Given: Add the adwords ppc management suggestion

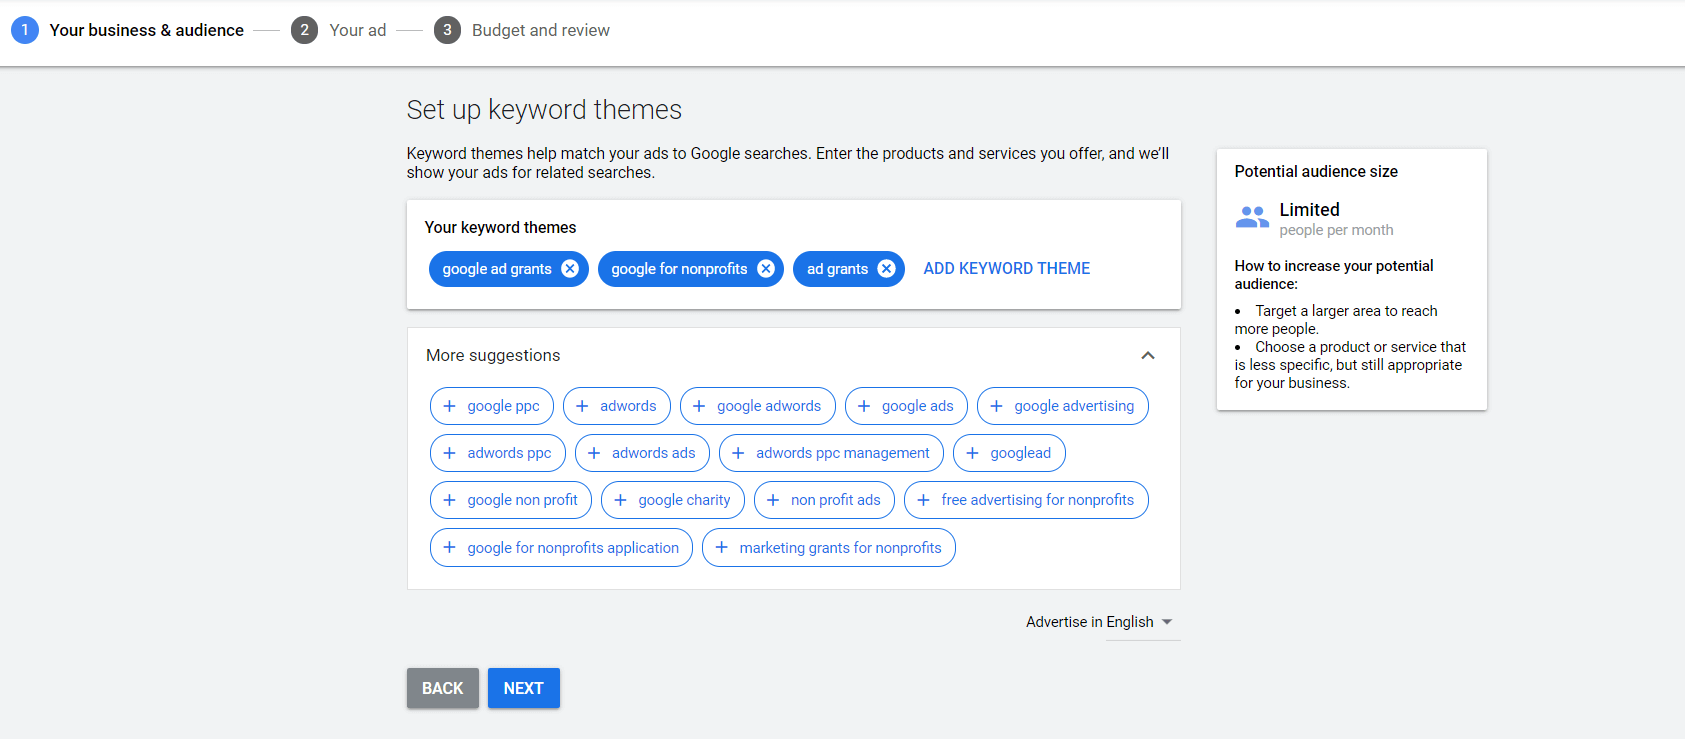Looking at the screenshot, I should point(831,453).
